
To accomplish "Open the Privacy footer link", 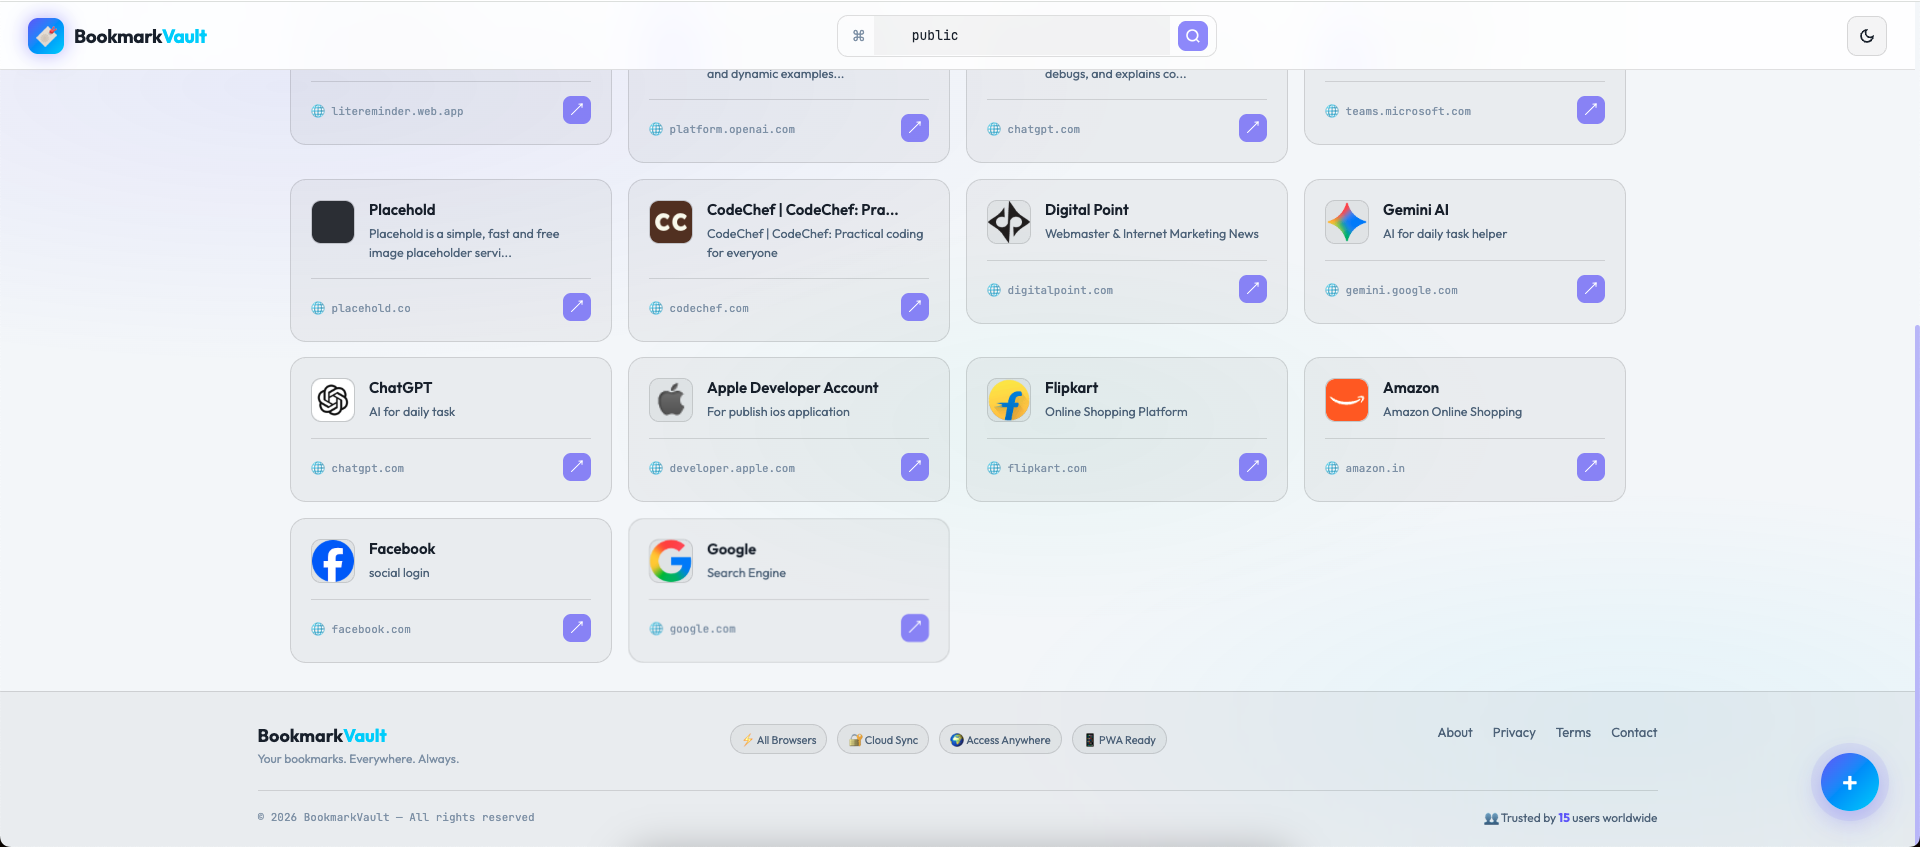I will tap(1514, 733).
